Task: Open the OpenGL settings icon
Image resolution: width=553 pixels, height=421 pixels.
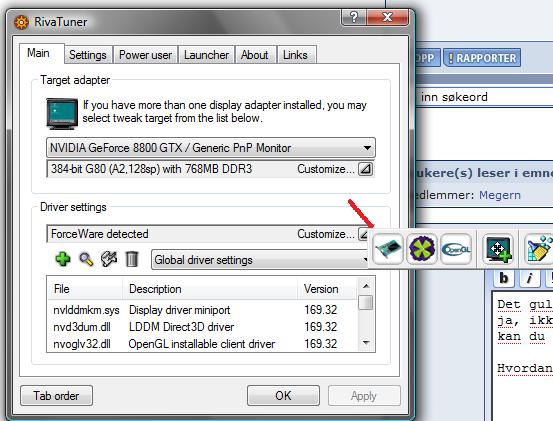Action: (456, 249)
